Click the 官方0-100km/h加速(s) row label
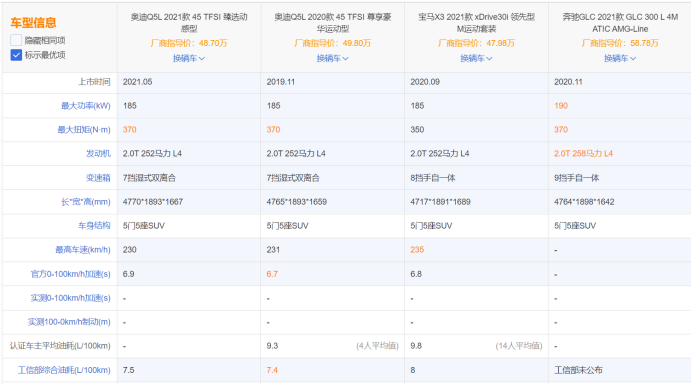This screenshot has width=691, height=385. [71, 274]
